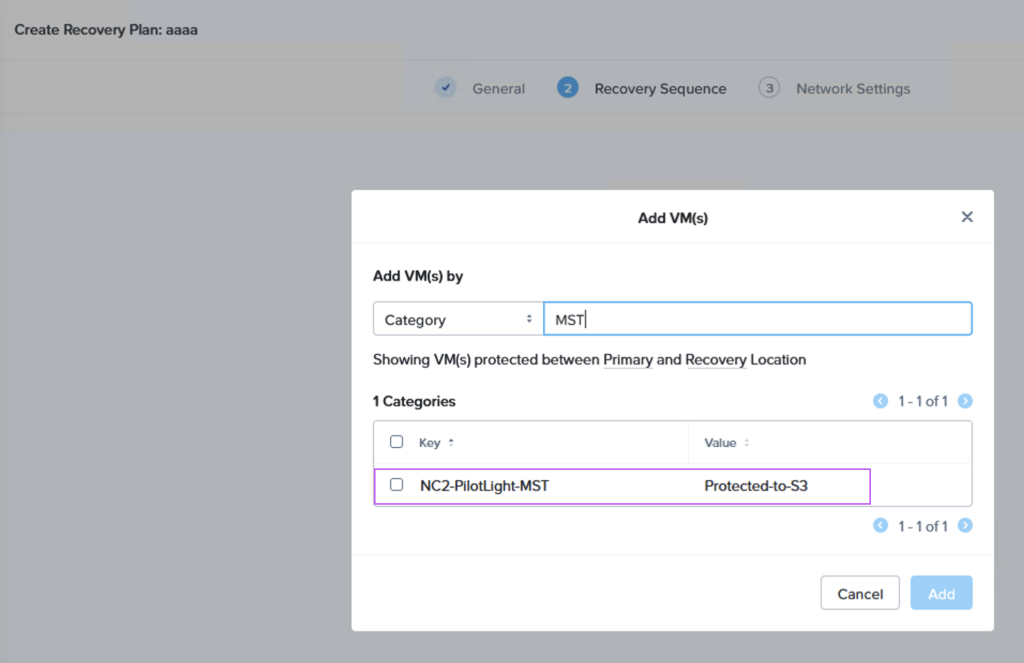
Task: Select the Protected-to-S3 value cell
Action: [756, 486]
